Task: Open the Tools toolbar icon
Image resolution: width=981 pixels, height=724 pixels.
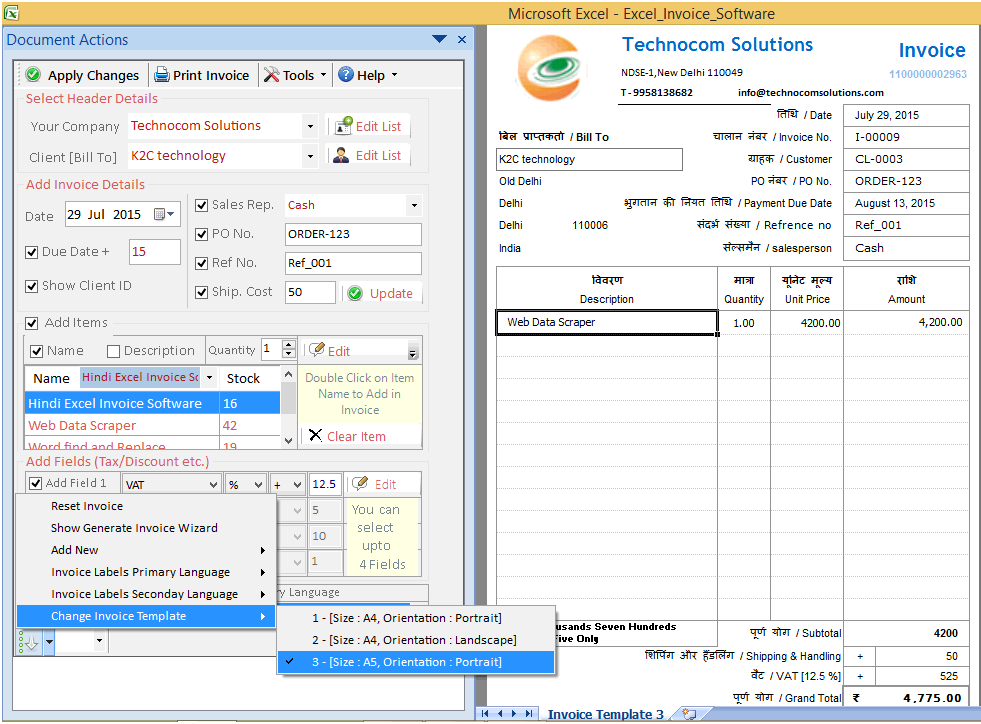Action: (x=269, y=75)
